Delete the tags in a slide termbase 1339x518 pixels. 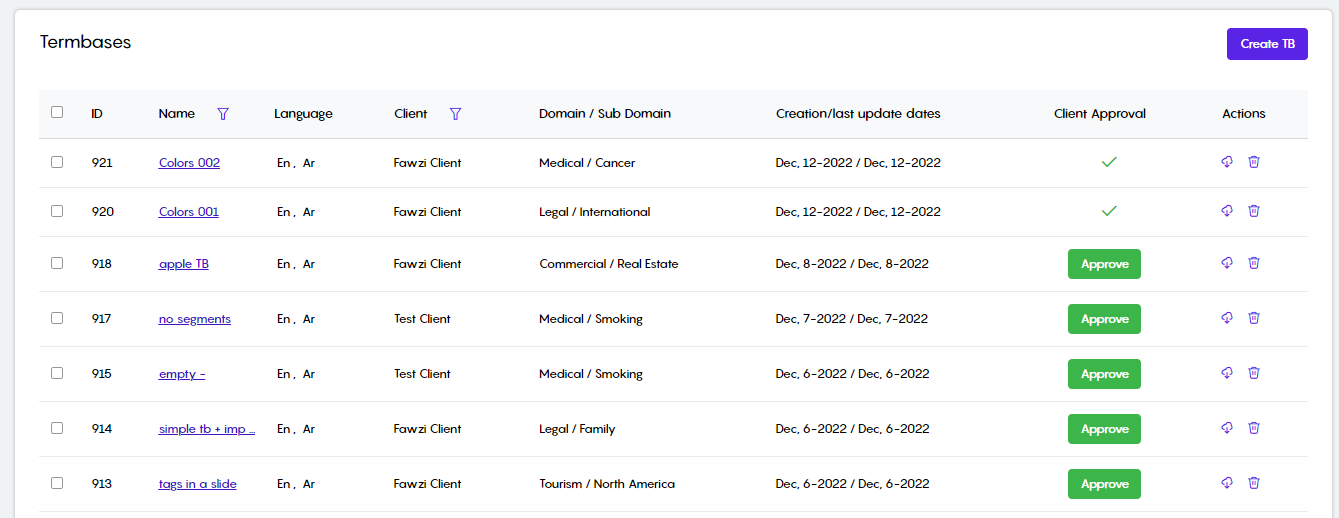click(1254, 483)
